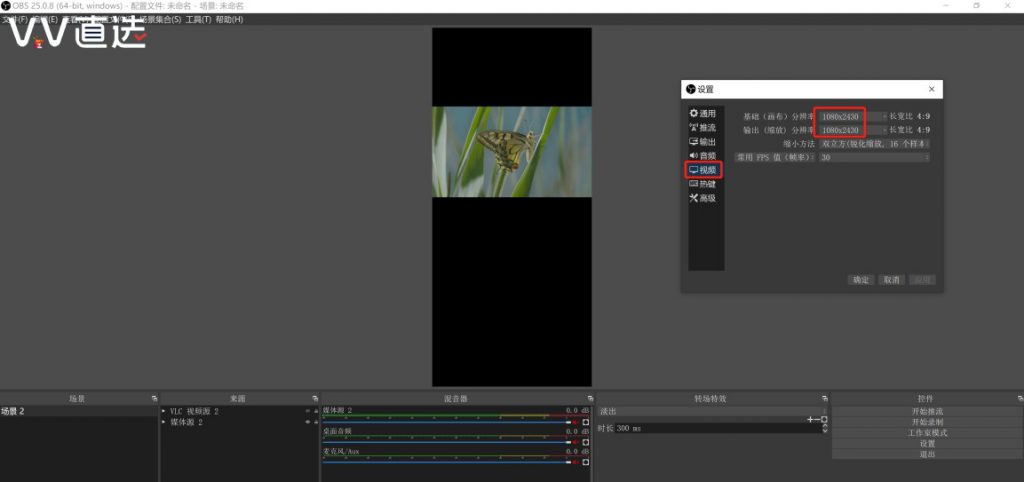Select the 推流 (Stream) settings category
The width and height of the screenshot is (1024, 482).
click(x=702, y=128)
